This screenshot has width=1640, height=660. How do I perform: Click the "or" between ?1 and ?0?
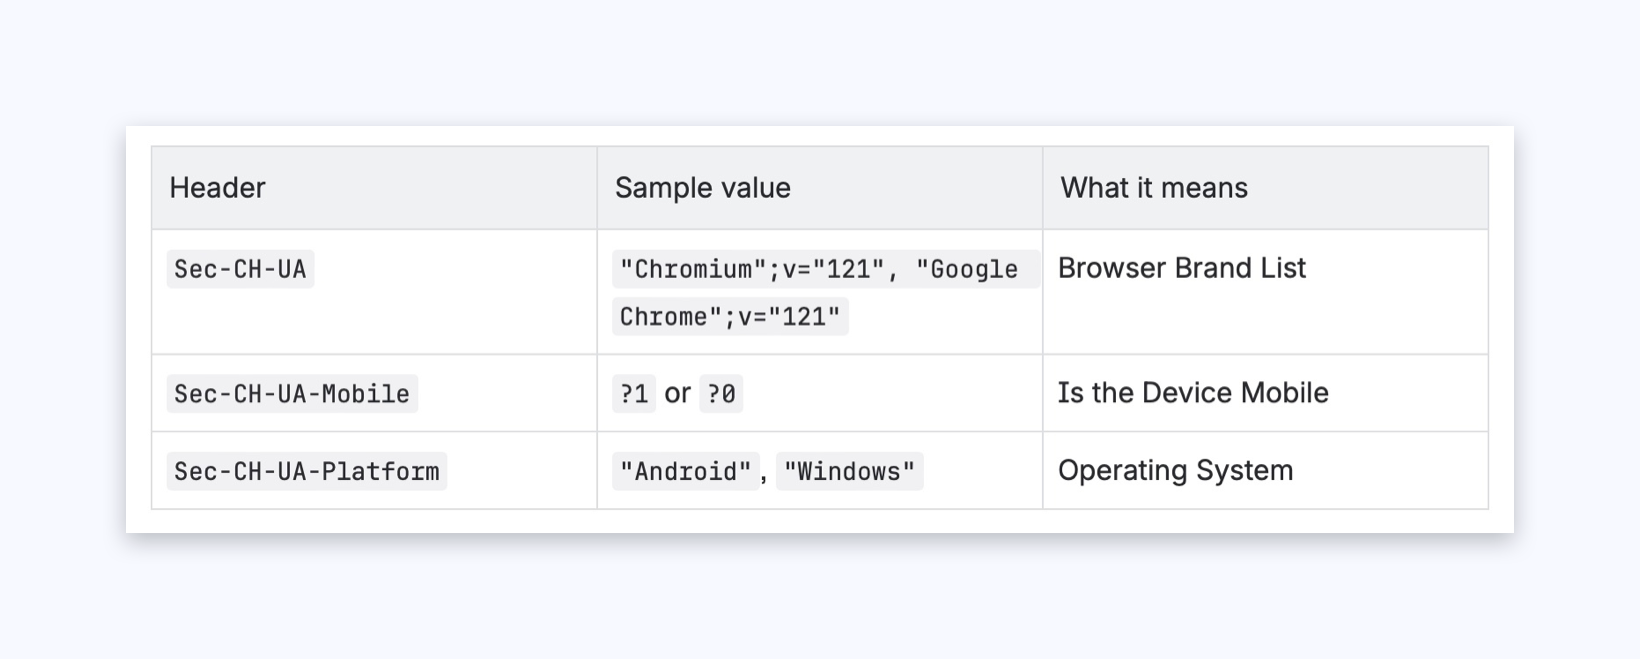[677, 394]
